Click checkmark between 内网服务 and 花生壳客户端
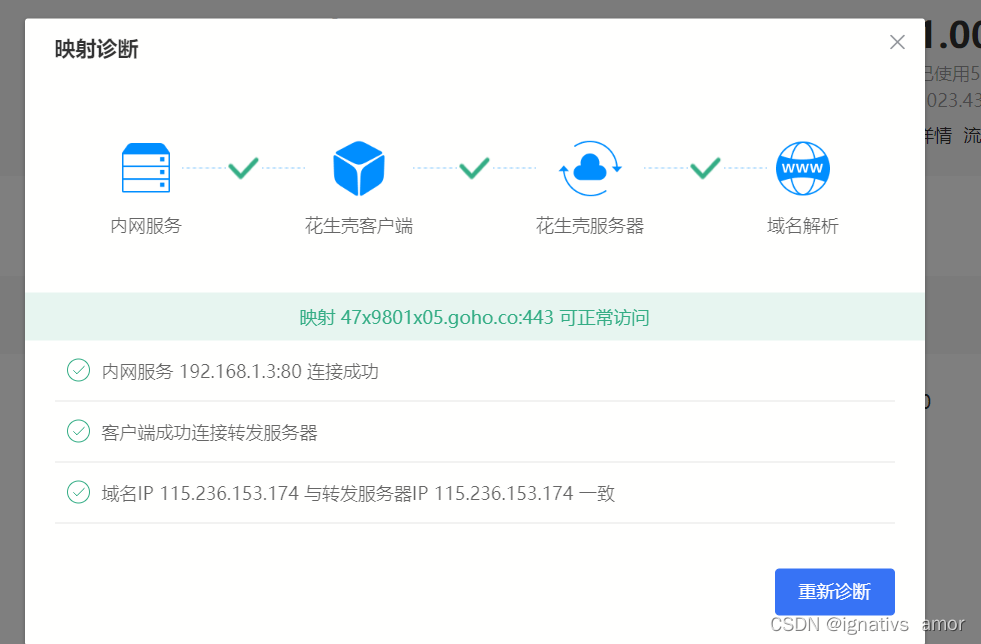The image size is (981, 644). (243, 168)
